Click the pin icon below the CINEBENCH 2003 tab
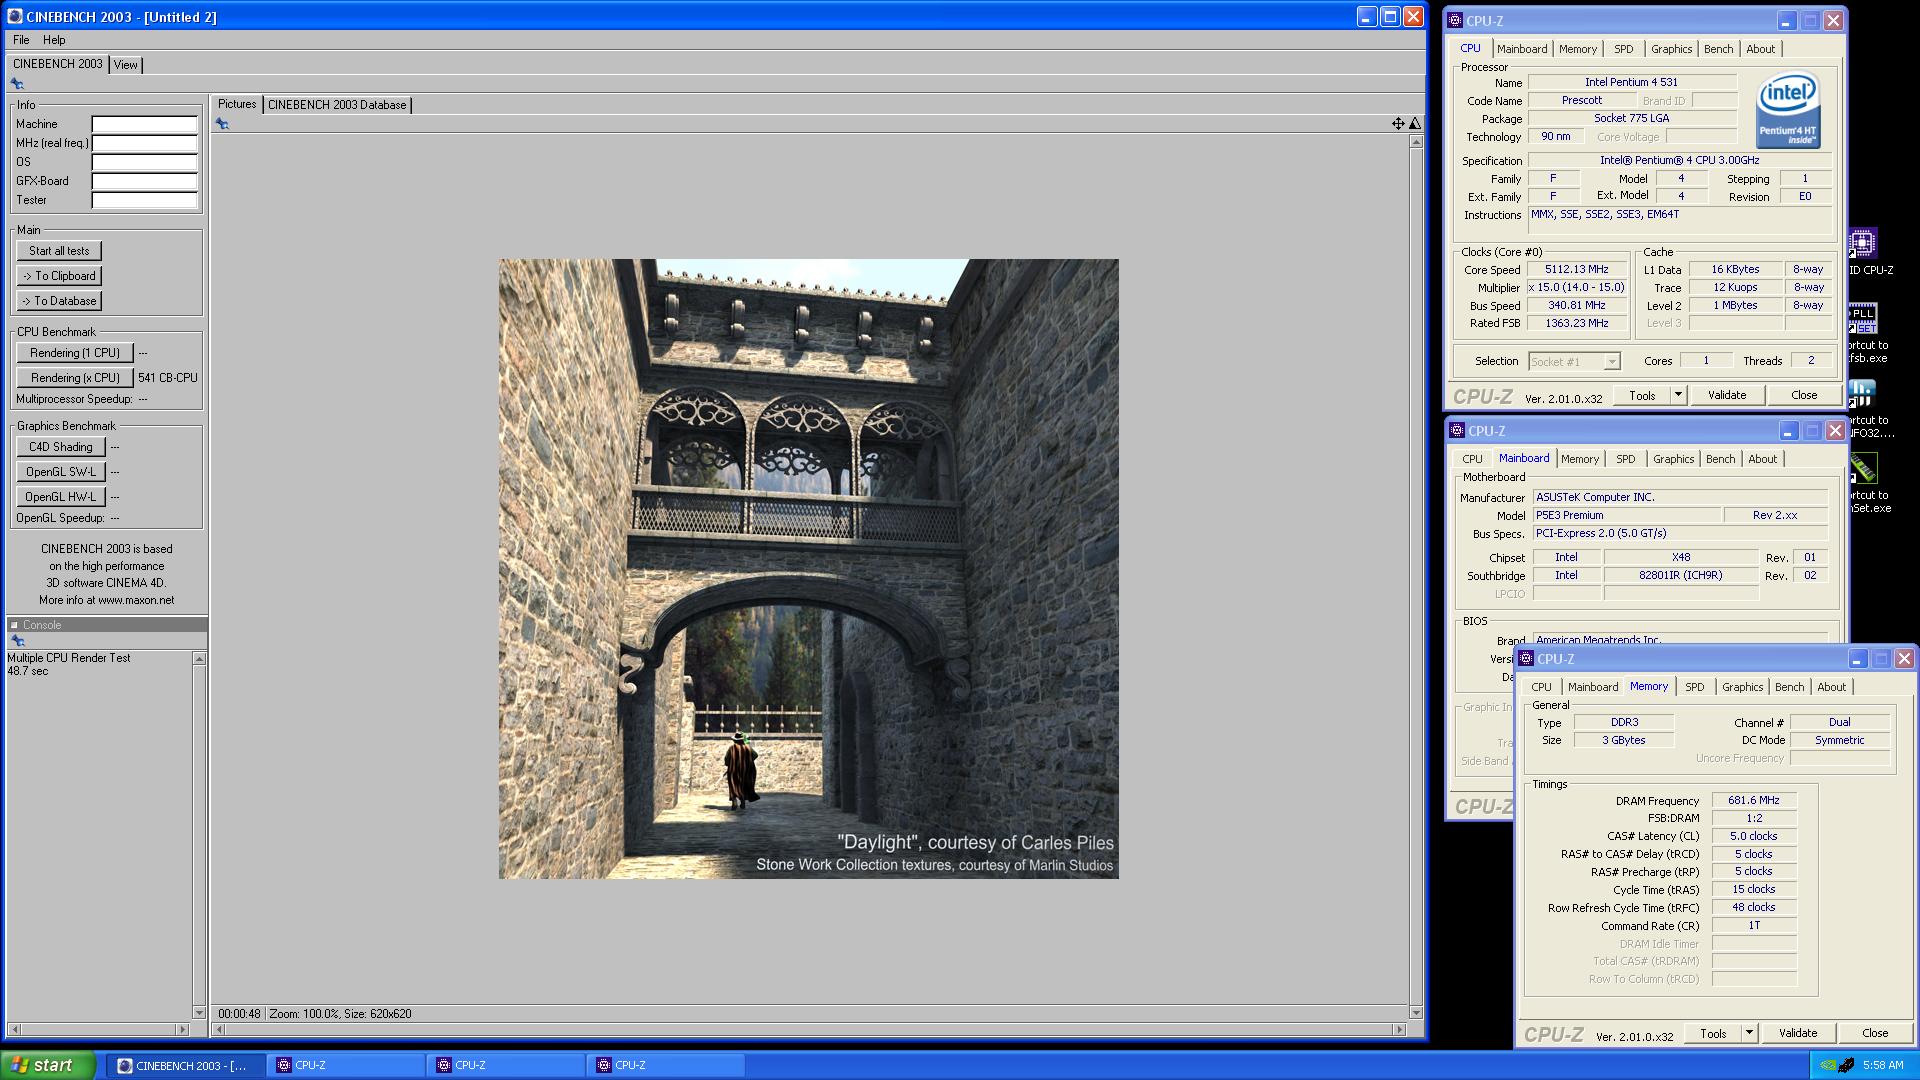Image resolution: width=1920 pixels, height=1080 pixels. (x=17, y=84)
